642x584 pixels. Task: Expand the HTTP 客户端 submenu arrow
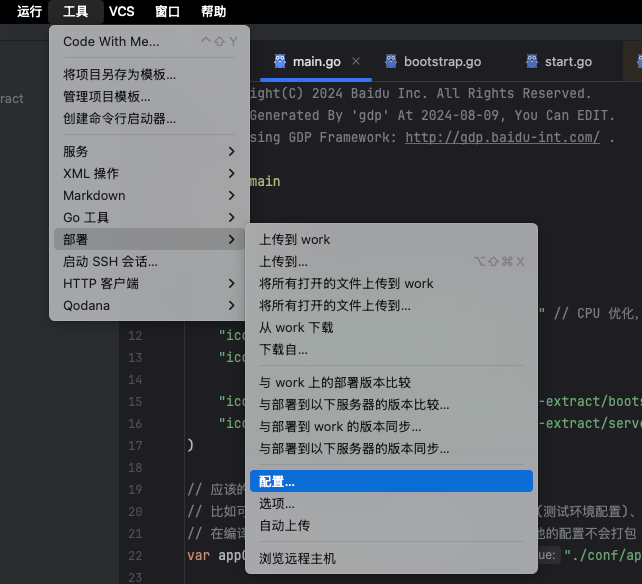pyautogui.click(x=231, y=283)
